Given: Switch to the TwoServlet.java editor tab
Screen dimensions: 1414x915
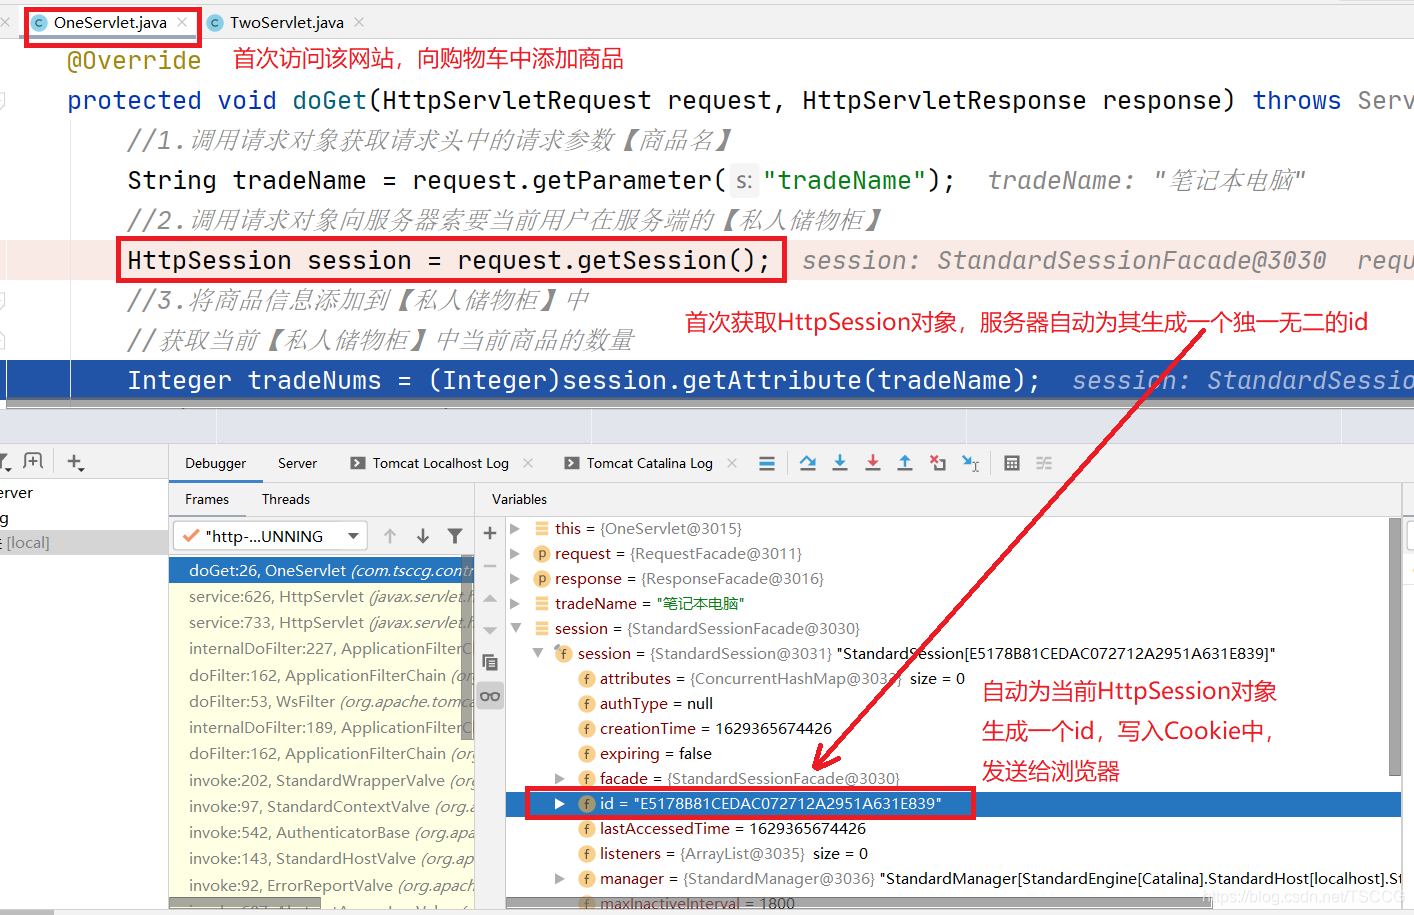Looking at the screenshot, I should point(286,22).
